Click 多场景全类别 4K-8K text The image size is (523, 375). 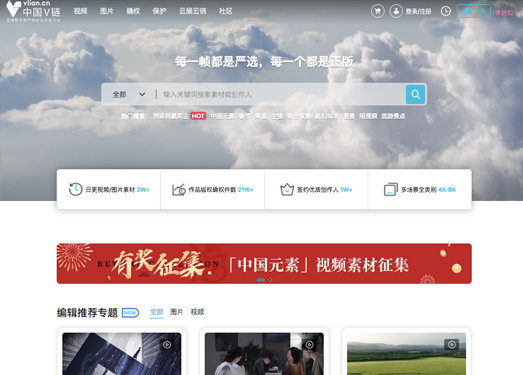tap(428, 190)
